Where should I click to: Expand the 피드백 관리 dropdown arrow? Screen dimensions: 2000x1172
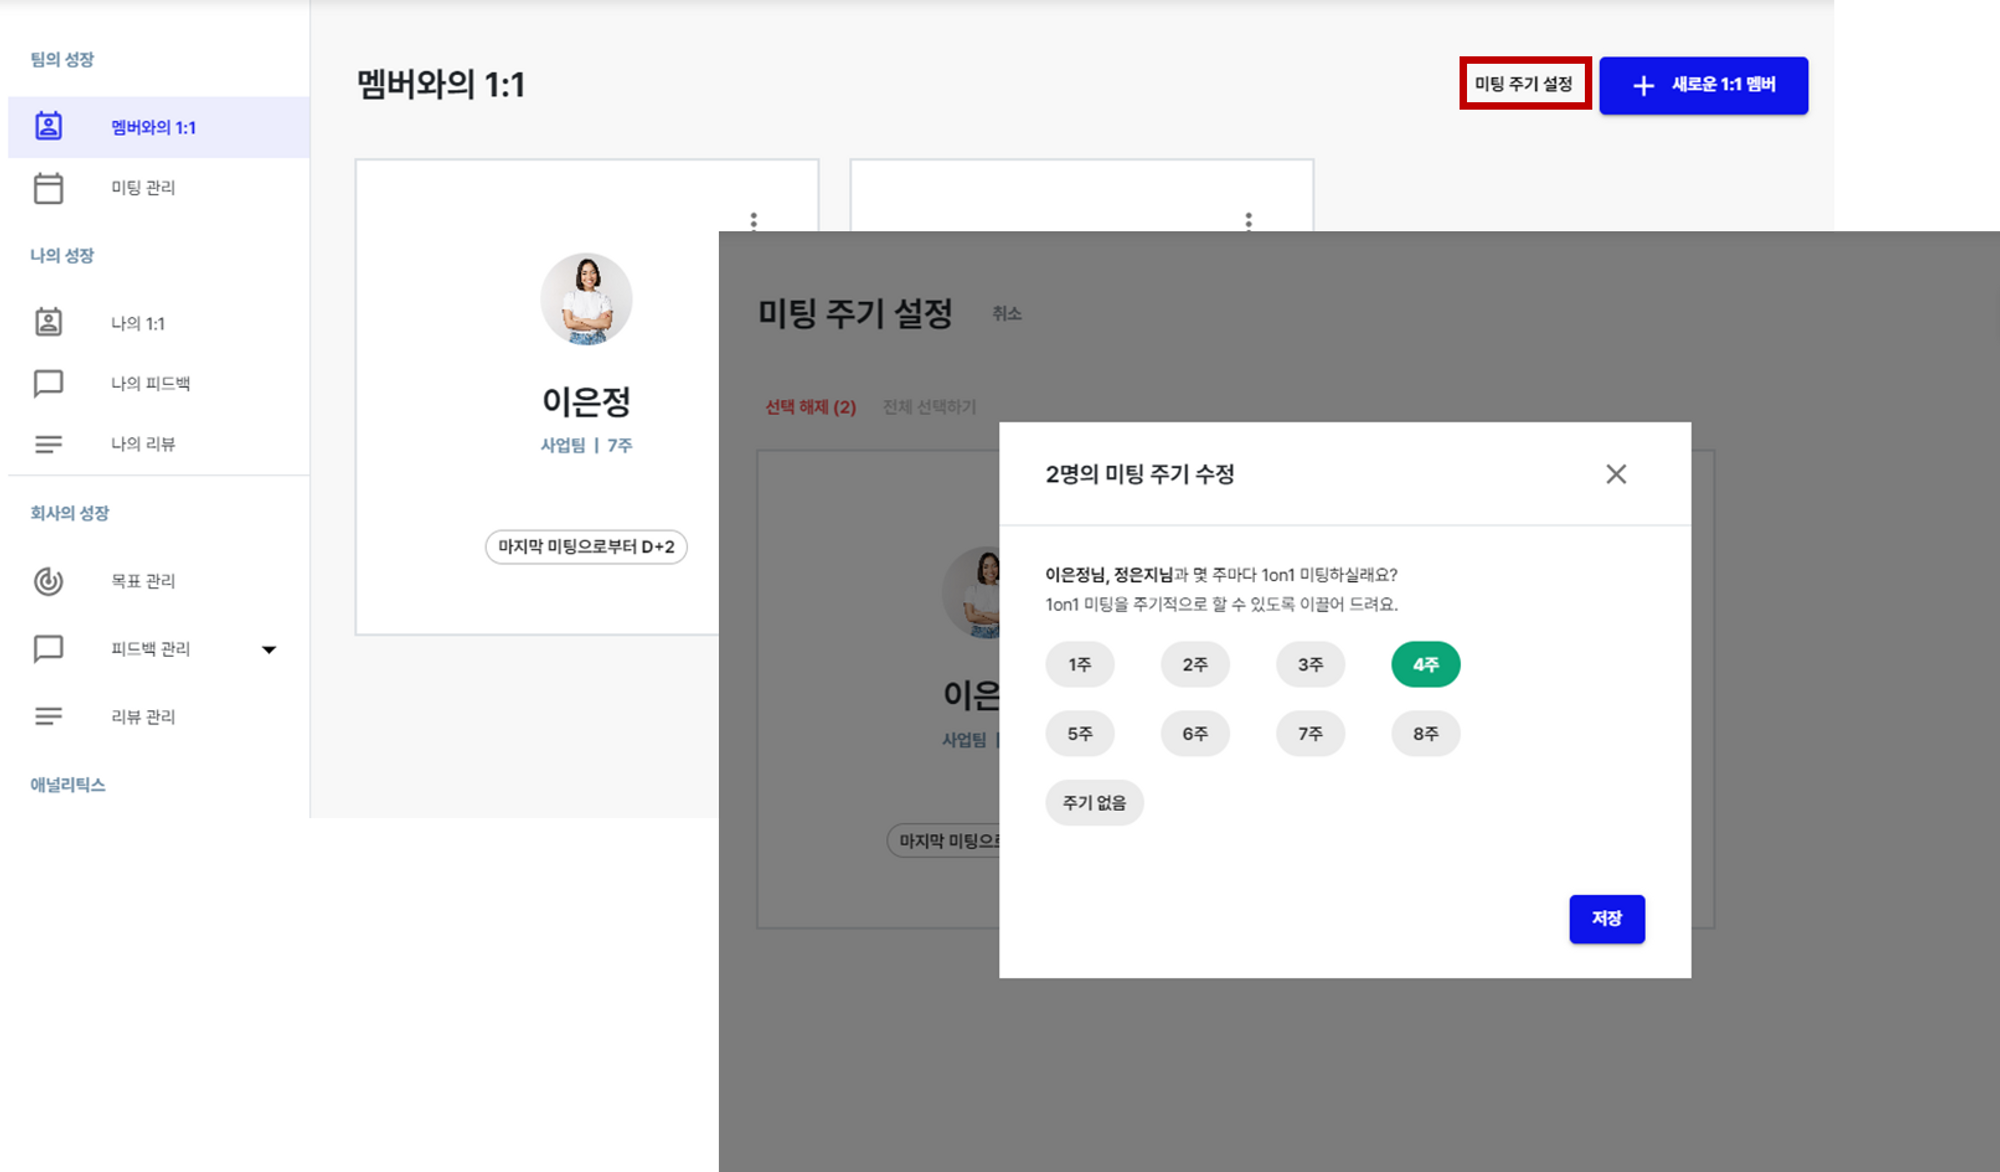[269, 648]
